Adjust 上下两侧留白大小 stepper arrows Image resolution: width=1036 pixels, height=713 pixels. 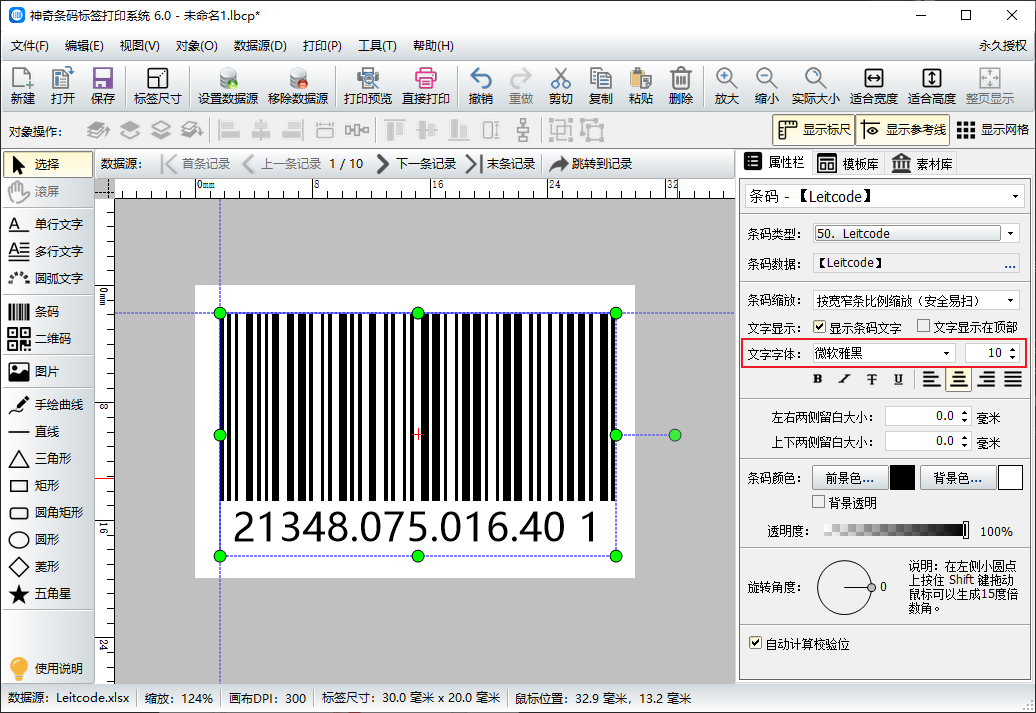[964, 441]
